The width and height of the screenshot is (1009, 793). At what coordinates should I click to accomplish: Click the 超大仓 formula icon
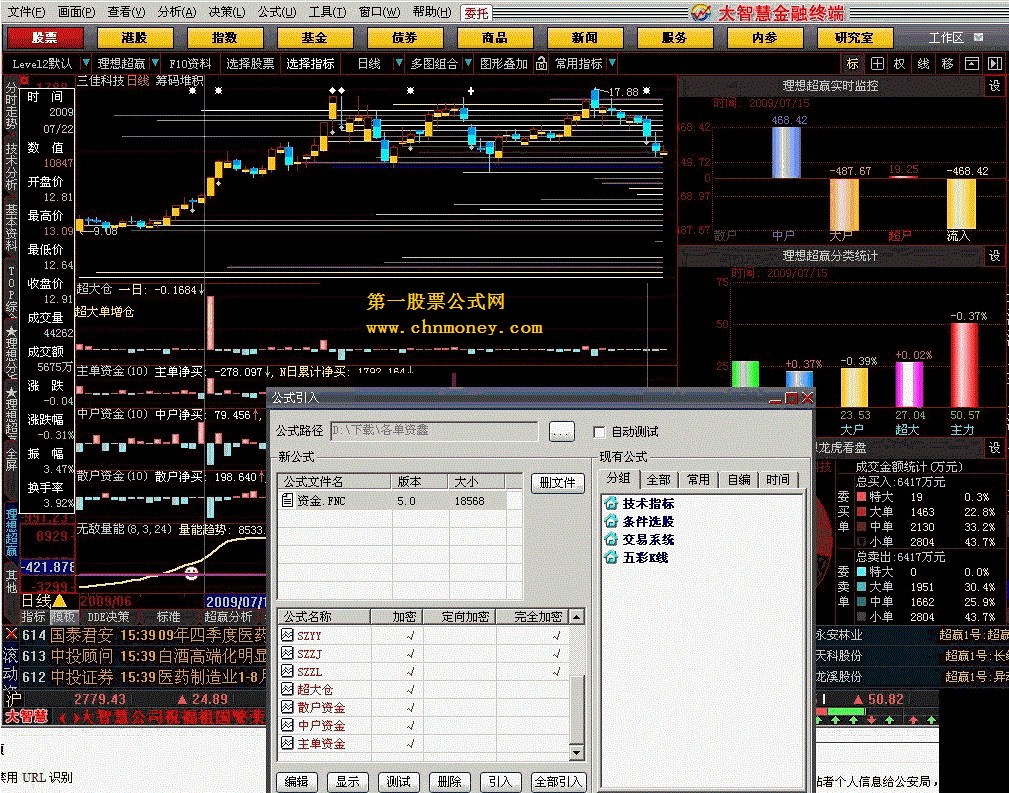click(x=288, y=689)
